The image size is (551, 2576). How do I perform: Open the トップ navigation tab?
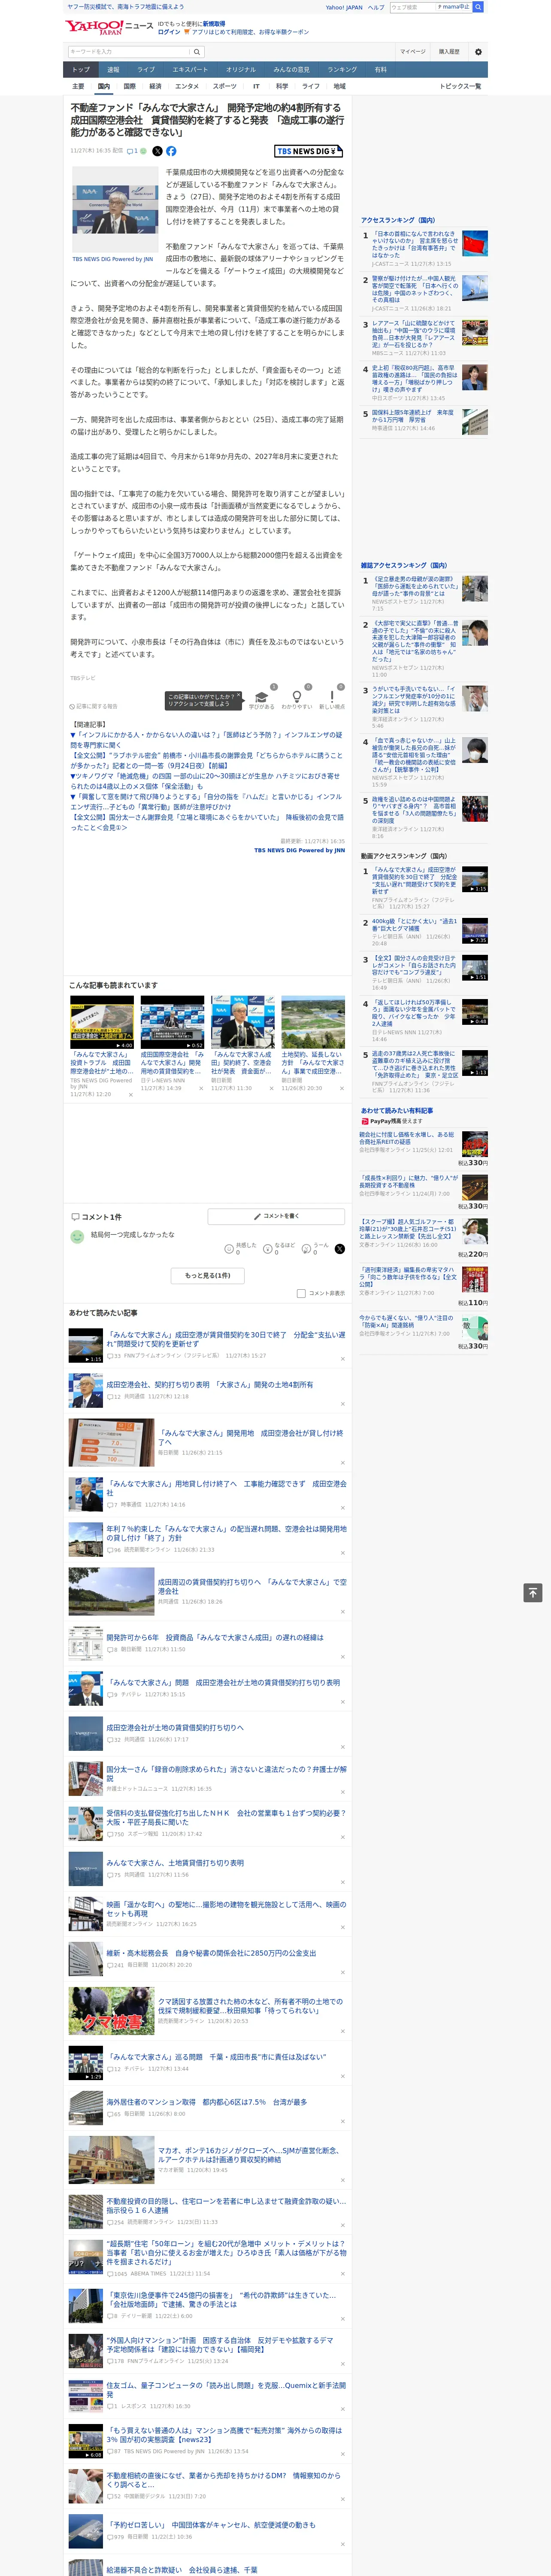point(81,70)
